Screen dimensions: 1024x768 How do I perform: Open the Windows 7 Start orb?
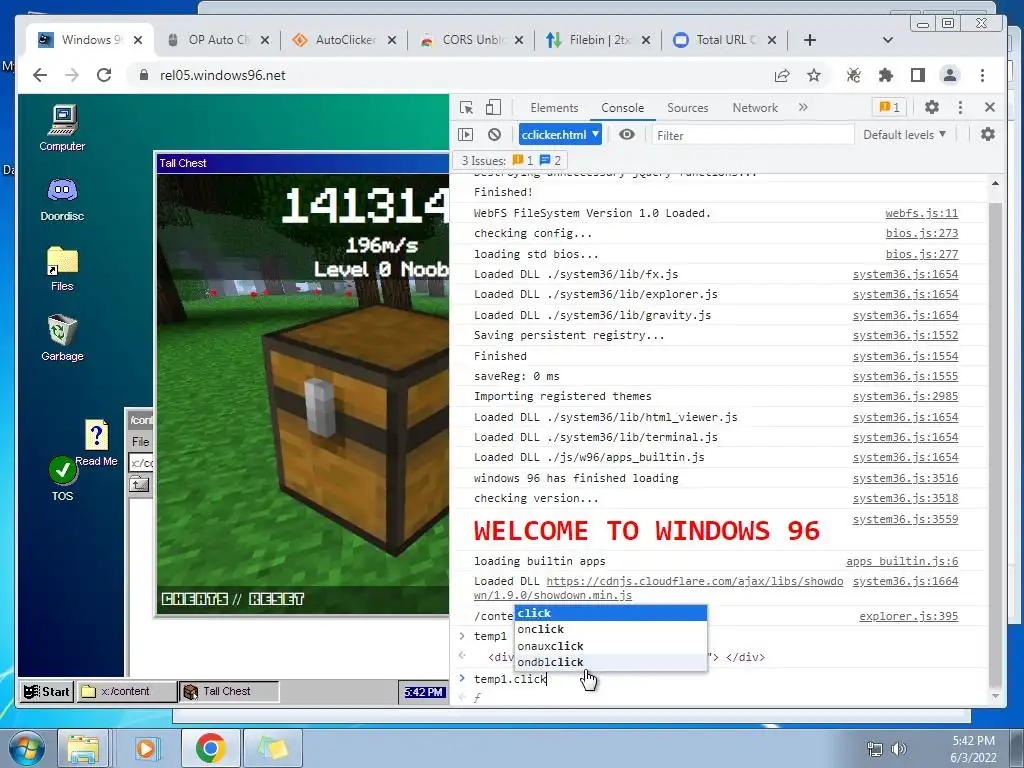(26, 748)
